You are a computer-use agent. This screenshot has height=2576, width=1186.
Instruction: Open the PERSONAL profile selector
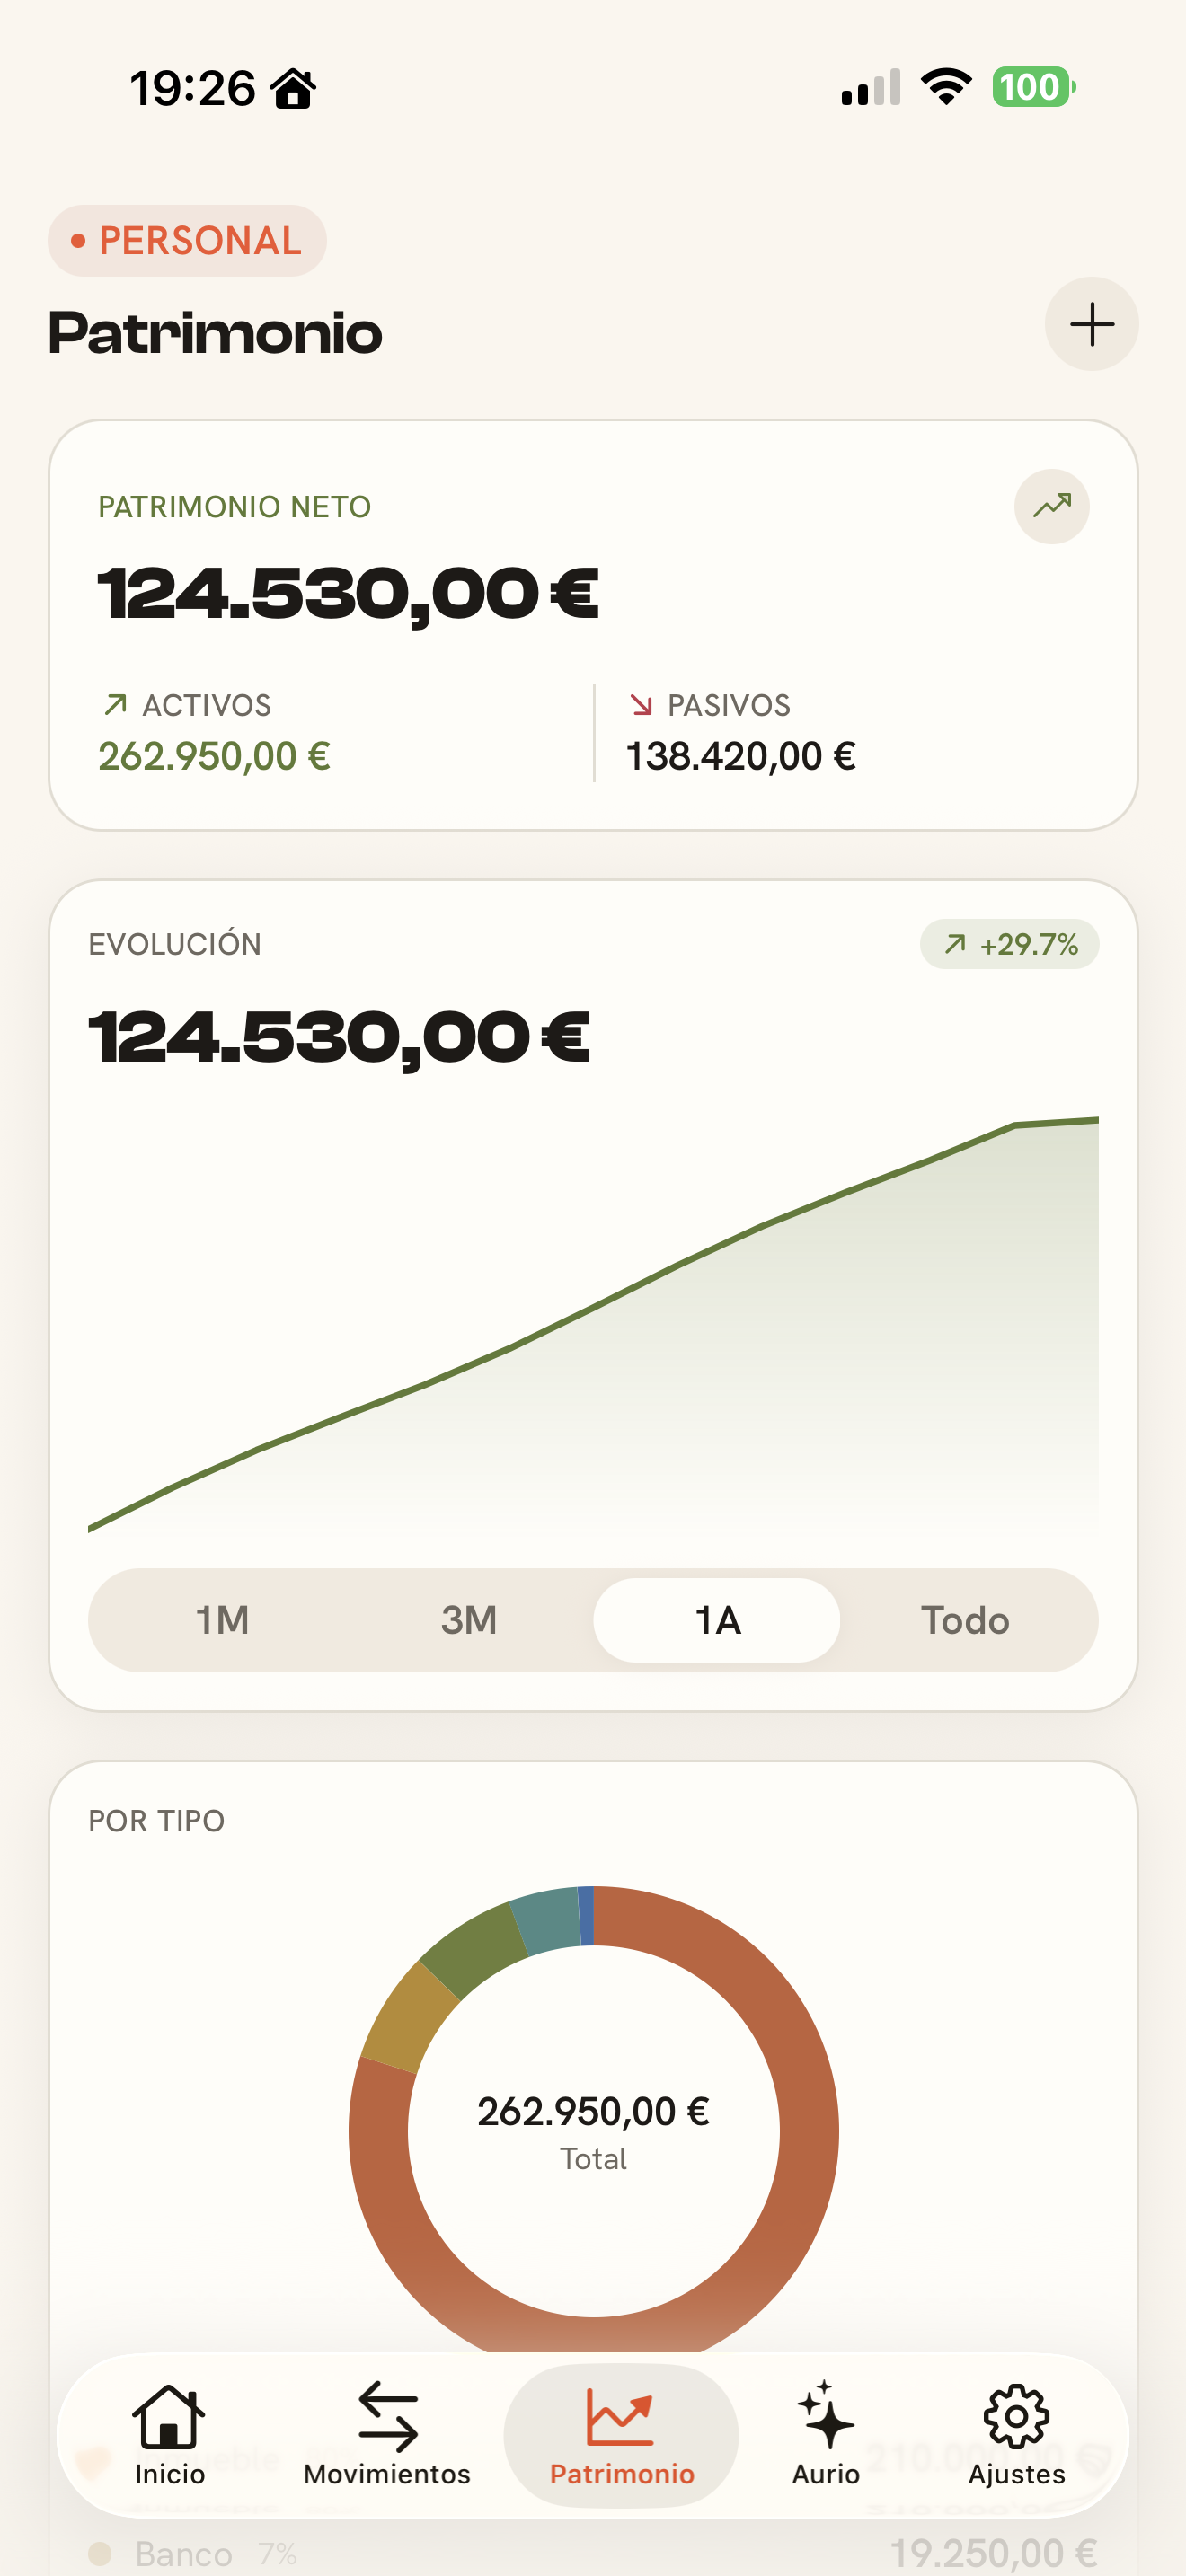click(187, 241)
